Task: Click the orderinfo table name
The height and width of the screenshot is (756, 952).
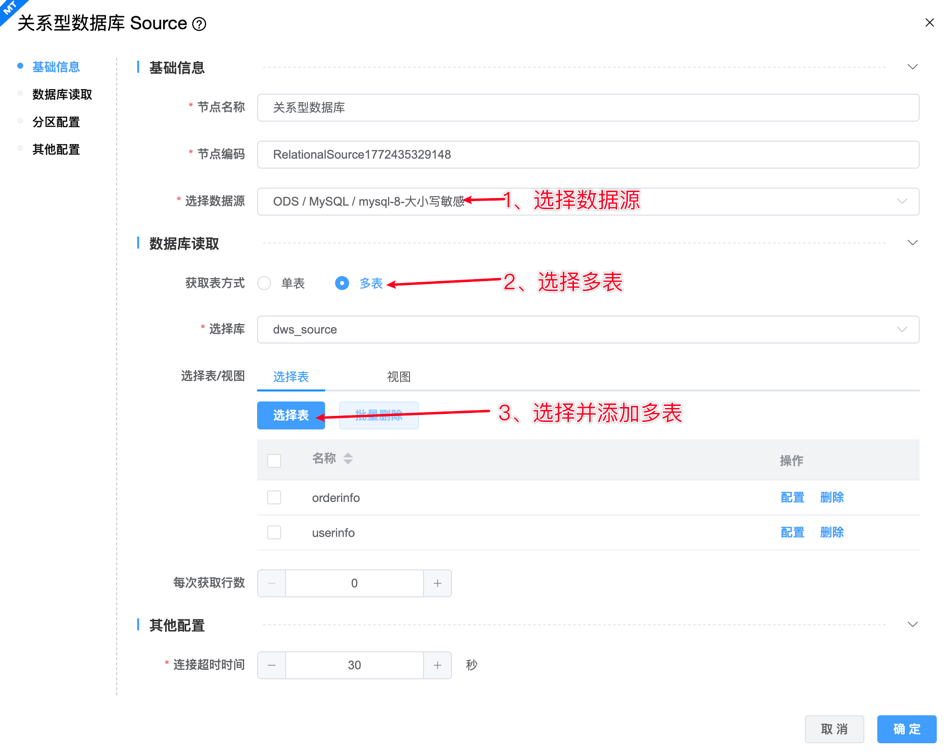Action: click(336, 497)
